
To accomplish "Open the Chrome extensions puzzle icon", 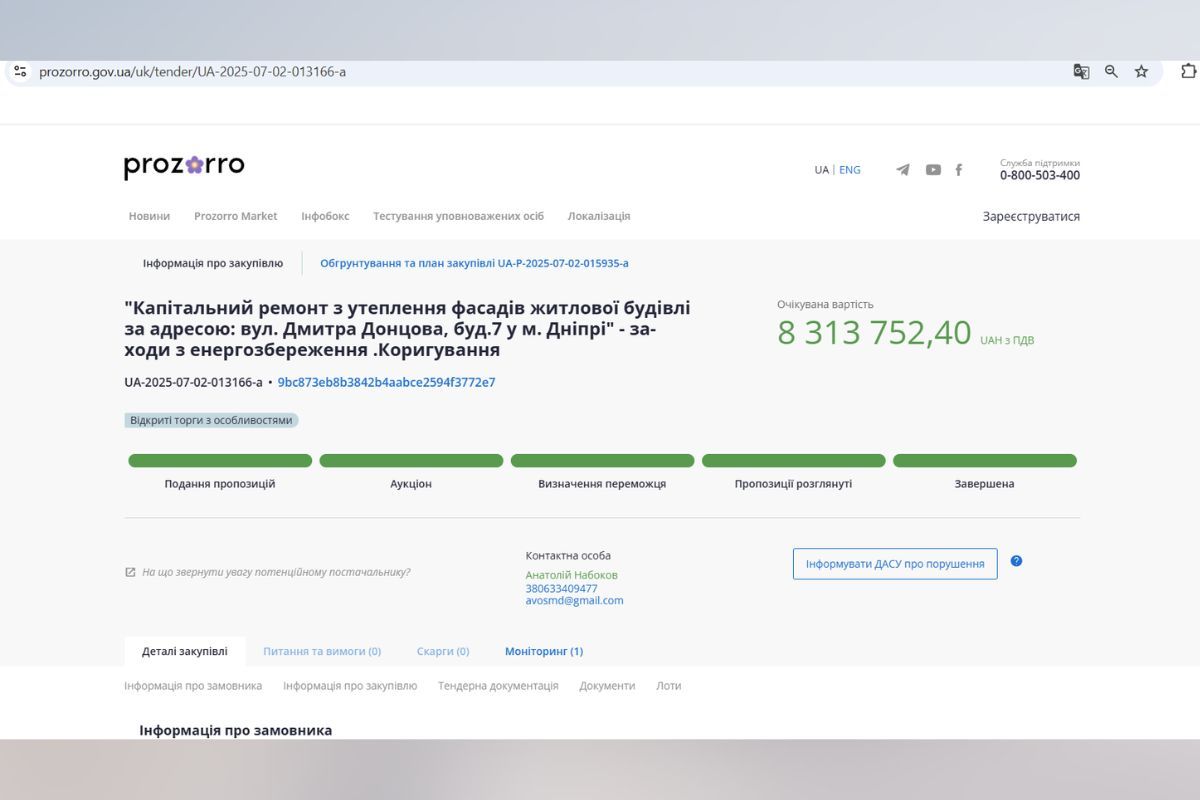I will click(1187, 72).
